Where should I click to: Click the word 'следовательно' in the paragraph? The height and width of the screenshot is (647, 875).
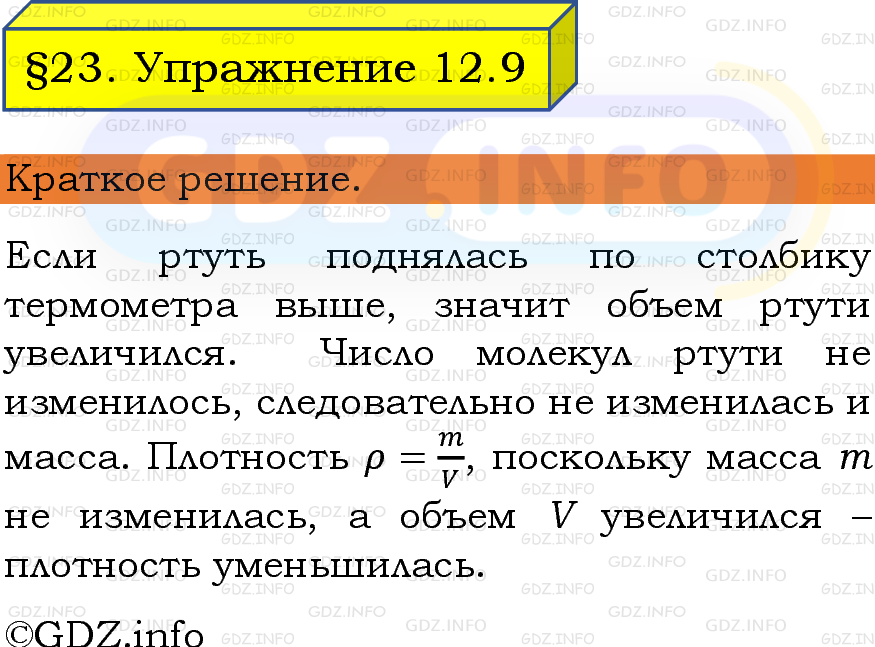click(395, 403)
